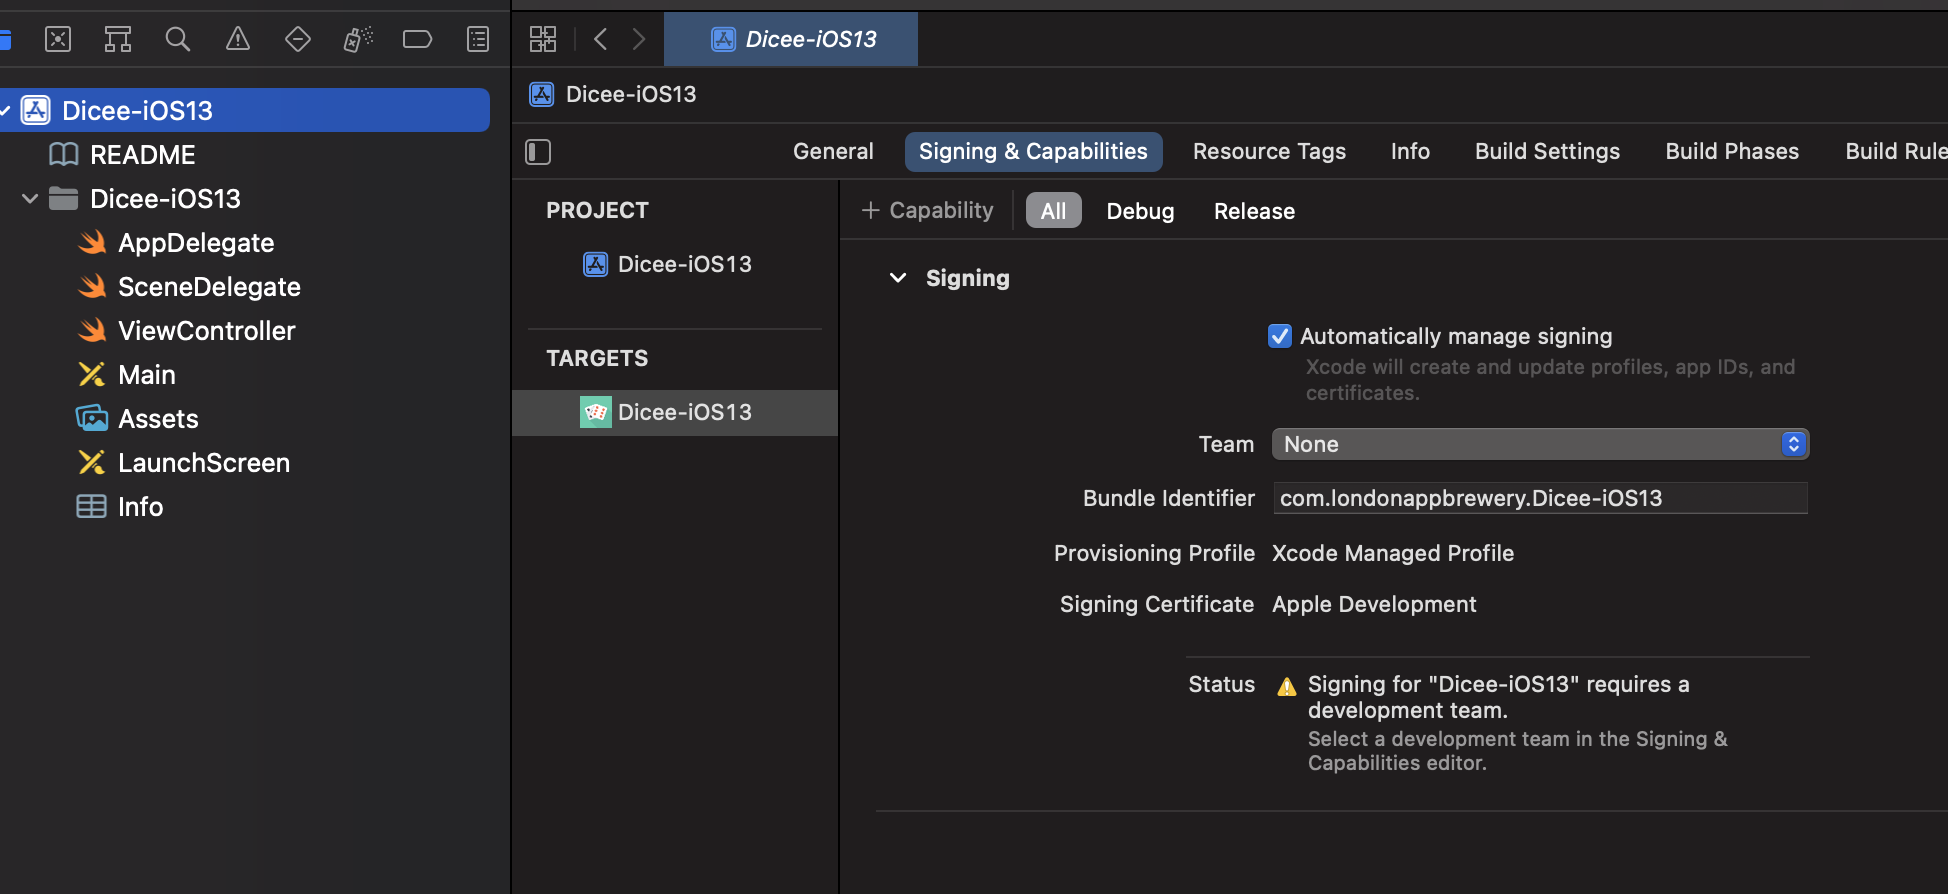Collapse the Dicee-iOS13 folder chevron
The height and width of the screenshot is (894, 1948).
[x=30, y=199]
